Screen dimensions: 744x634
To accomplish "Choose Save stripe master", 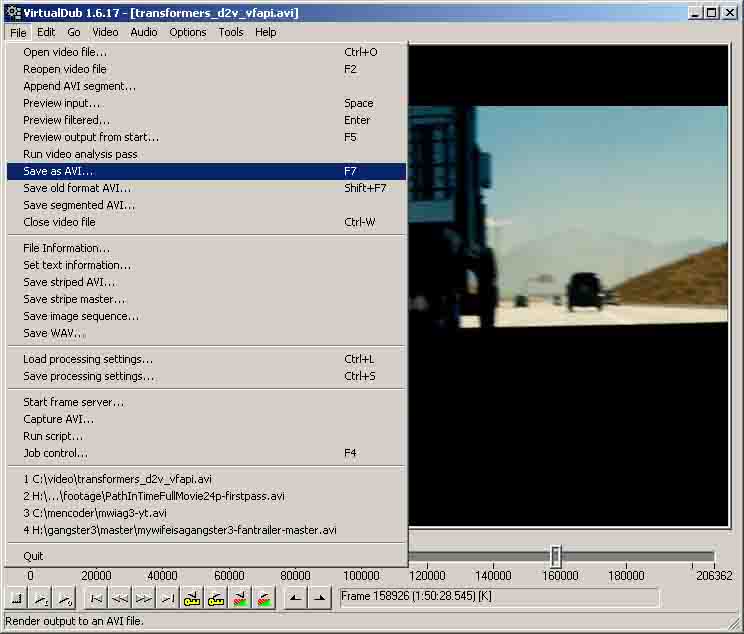I will pyautogui.click(x=206, y=299).
